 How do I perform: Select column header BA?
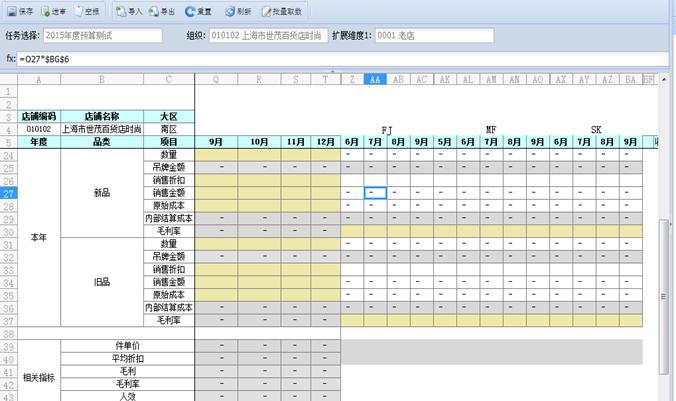630,79
